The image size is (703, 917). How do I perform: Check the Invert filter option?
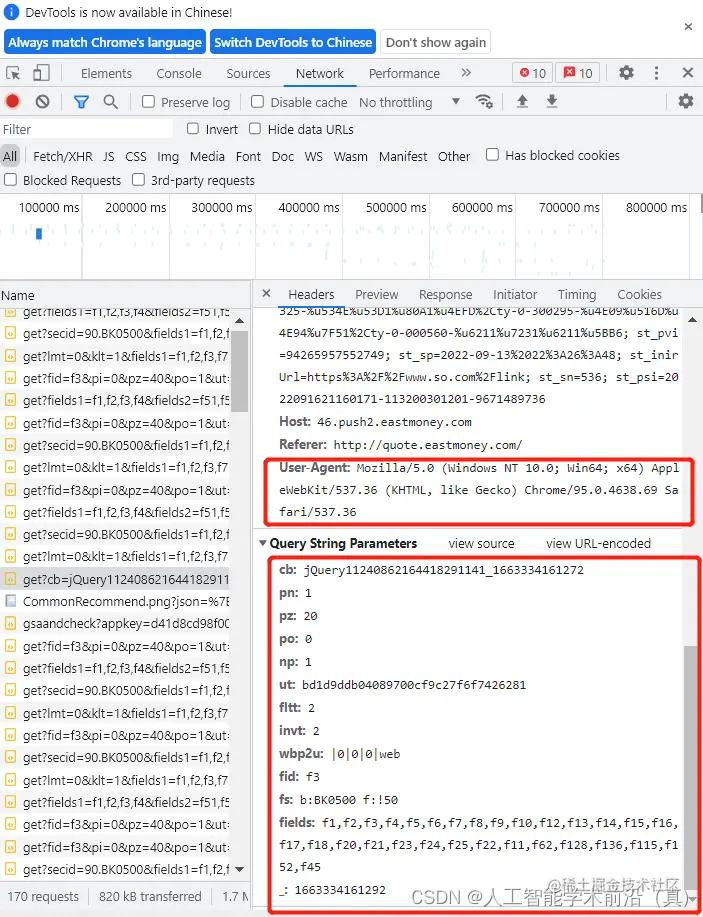(x=192, y=129)
